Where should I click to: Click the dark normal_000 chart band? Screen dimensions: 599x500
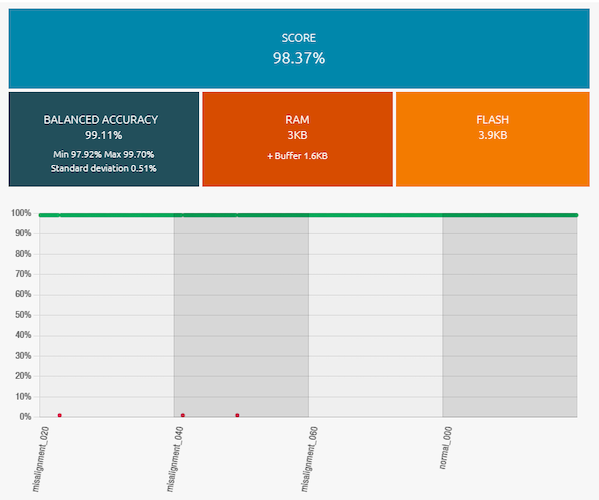[510, 316]
